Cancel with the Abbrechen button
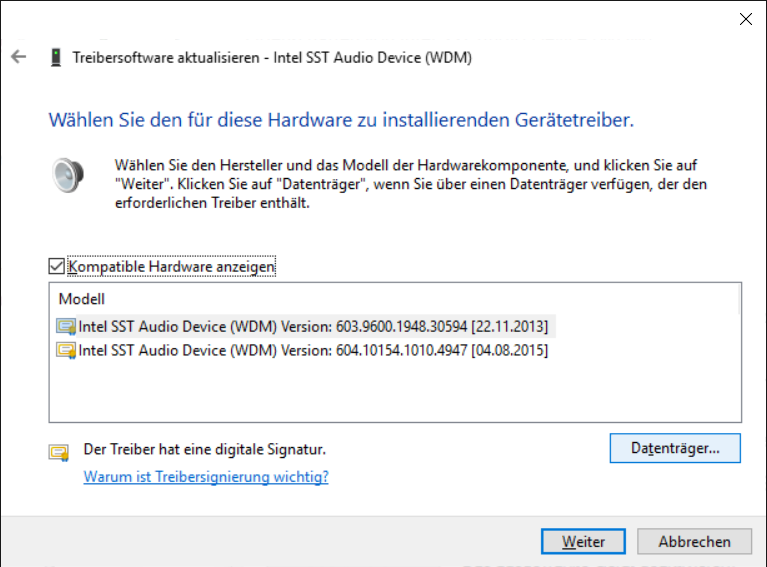This screenshot has width=767, height=567. [x=694, y=542]
